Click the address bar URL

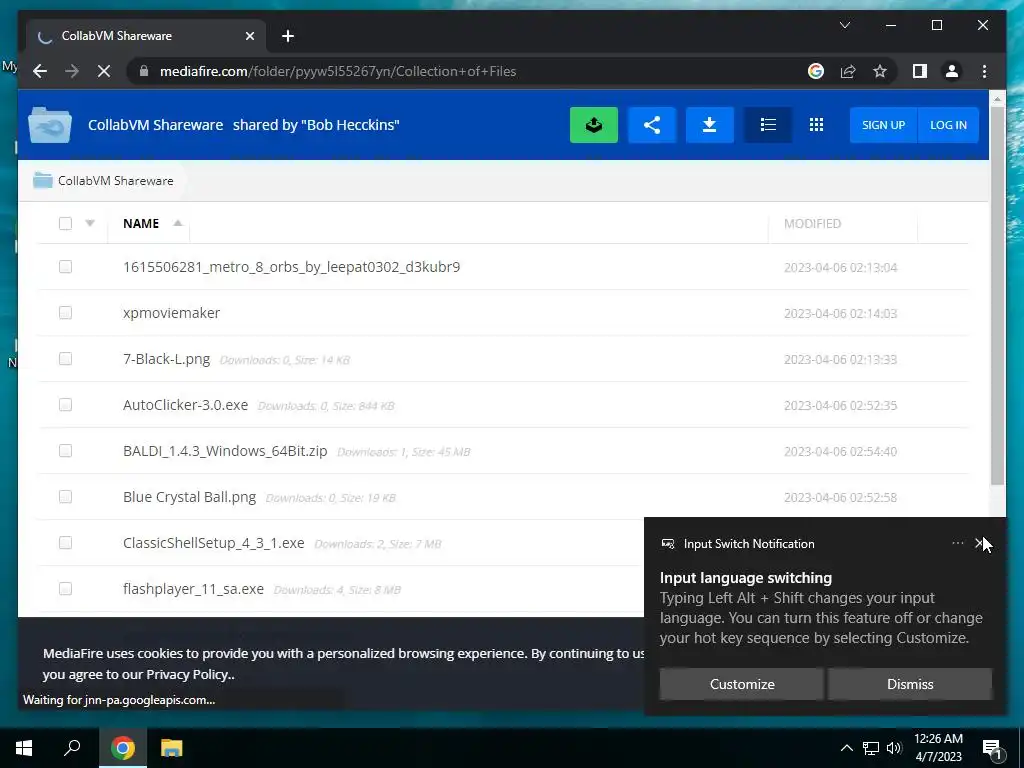[x=338, y=71]
